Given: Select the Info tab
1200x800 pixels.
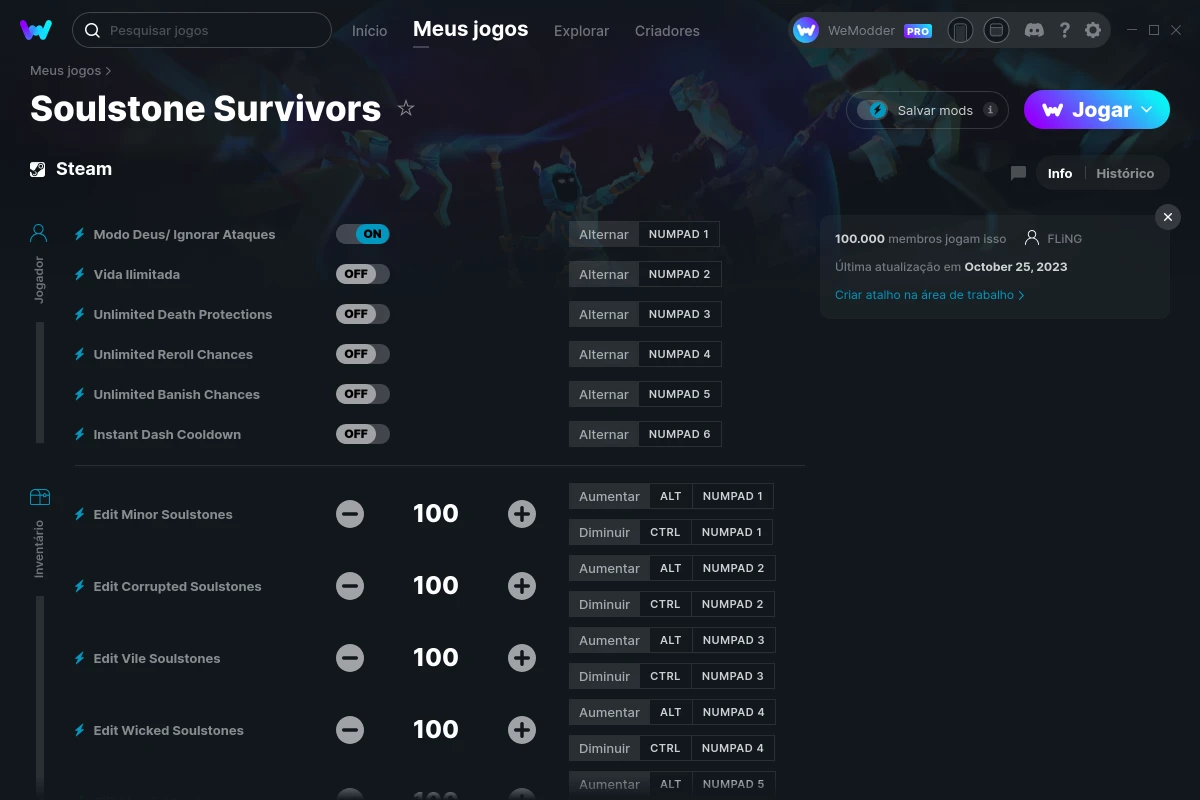Looking at the screenshot, I should pos(1060,173).
